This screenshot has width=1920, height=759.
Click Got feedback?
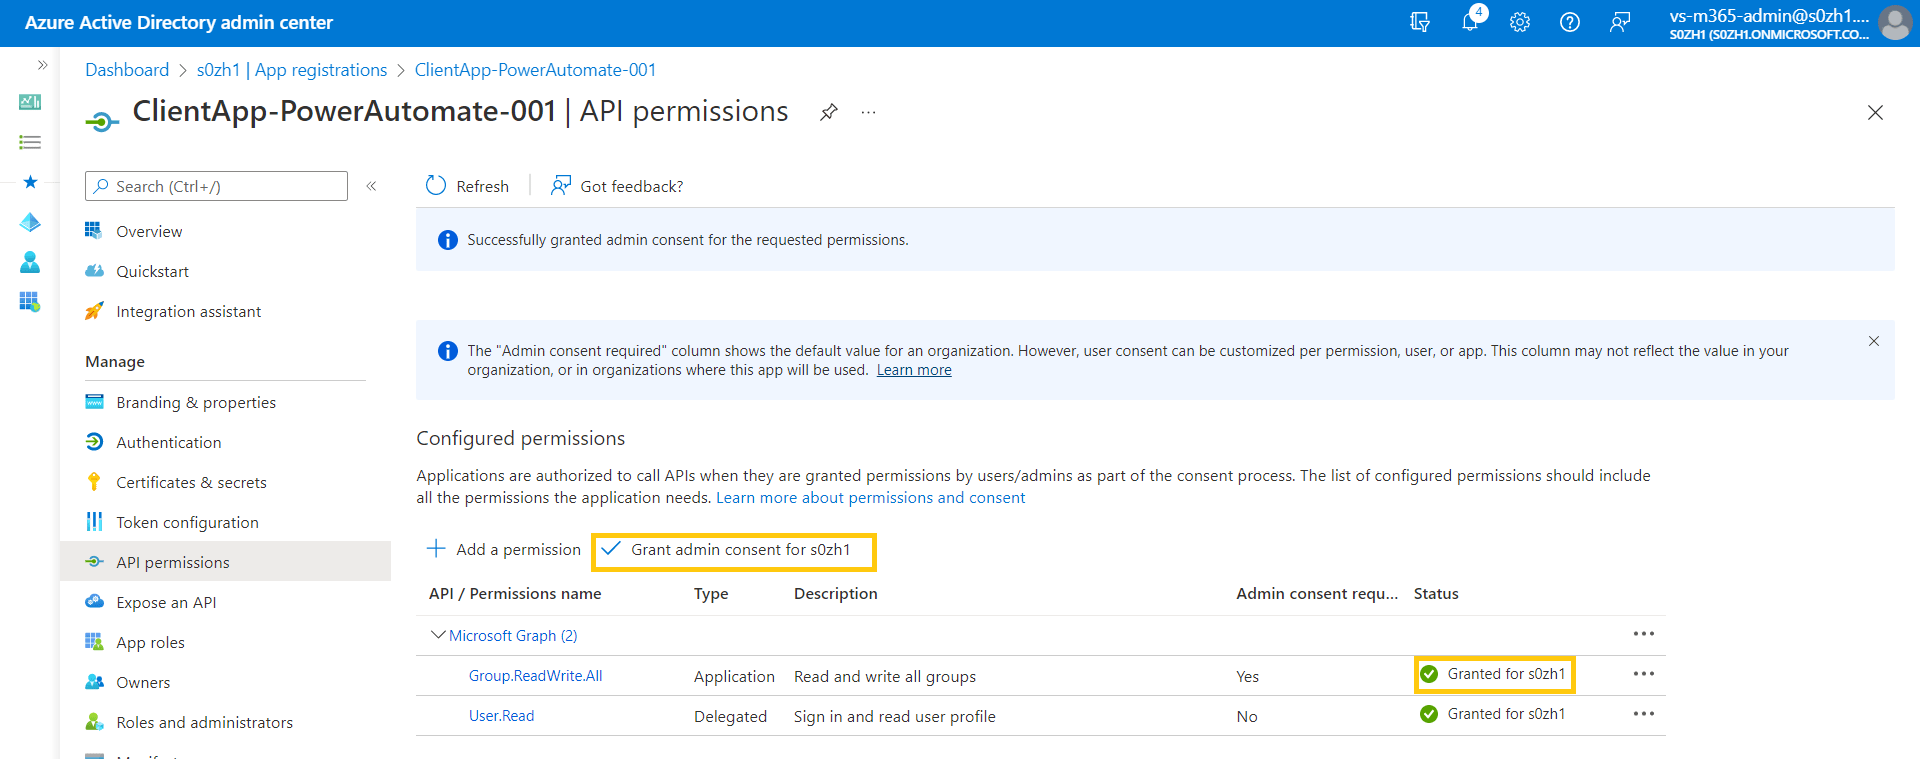point(617,186)
